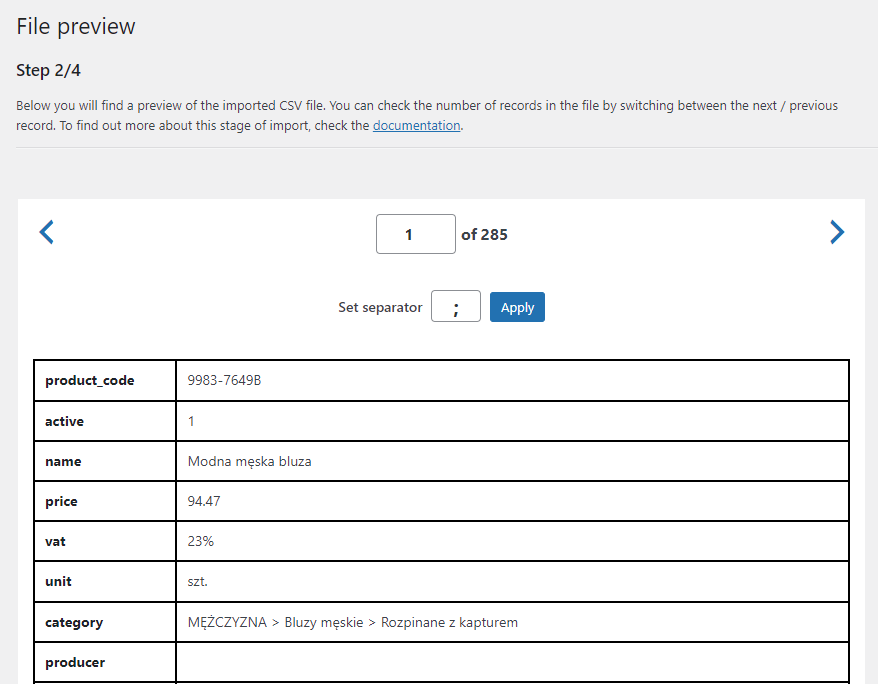Image resolution: width=878 pixels, height=684 pixels.
Task: Click the price value 94.47
Action: [204, 501]
